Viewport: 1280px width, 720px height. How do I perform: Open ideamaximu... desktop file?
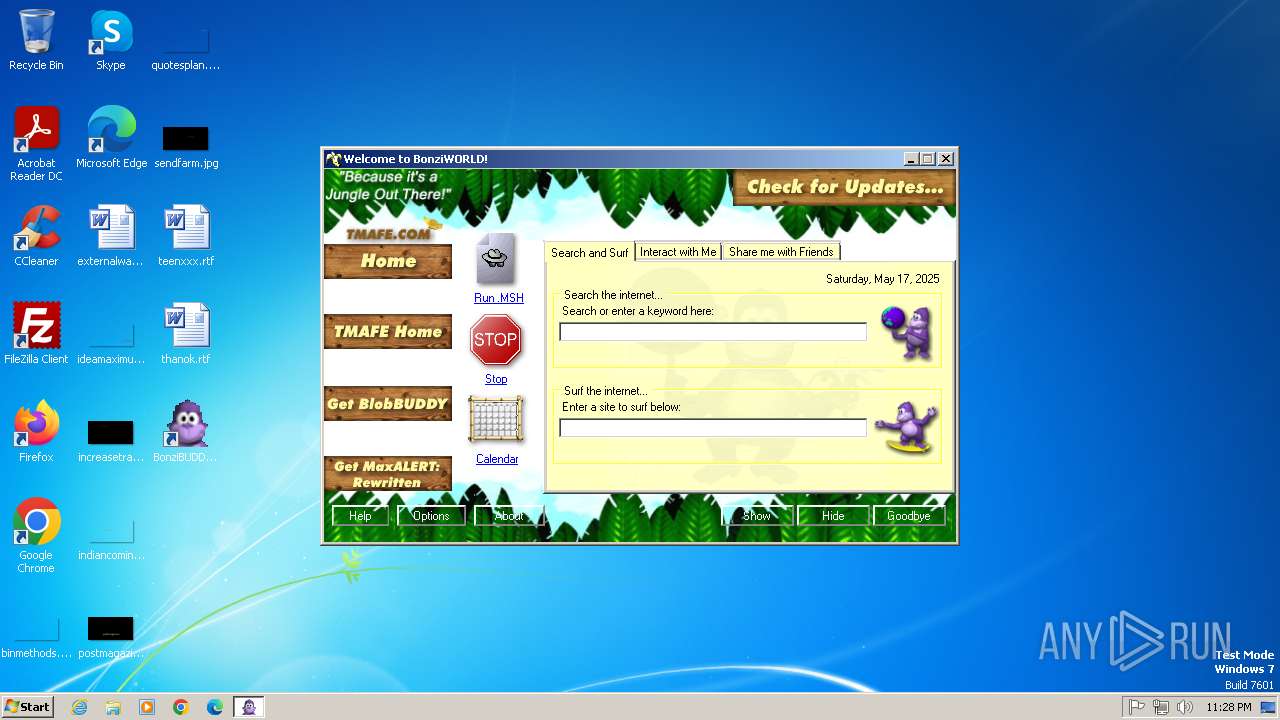(111, 342)
